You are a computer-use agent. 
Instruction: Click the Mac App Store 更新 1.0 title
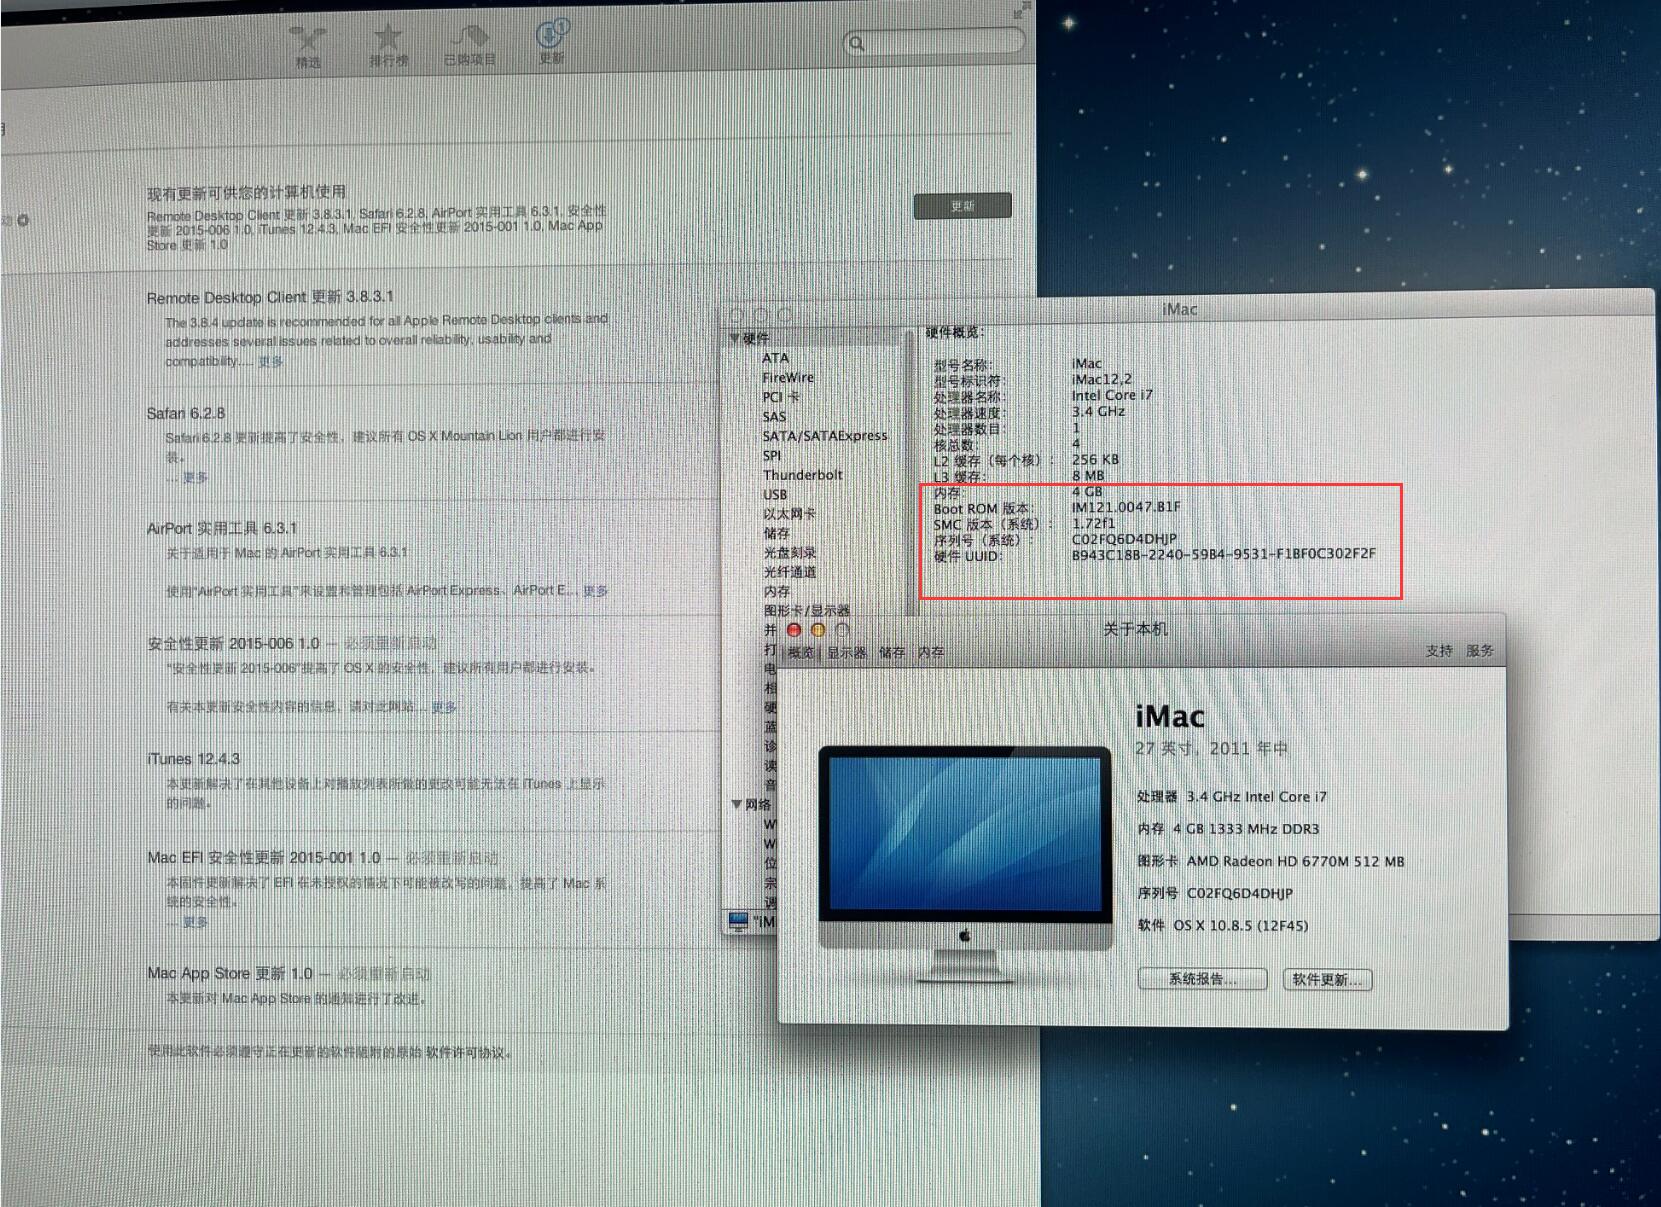[230, 973]
